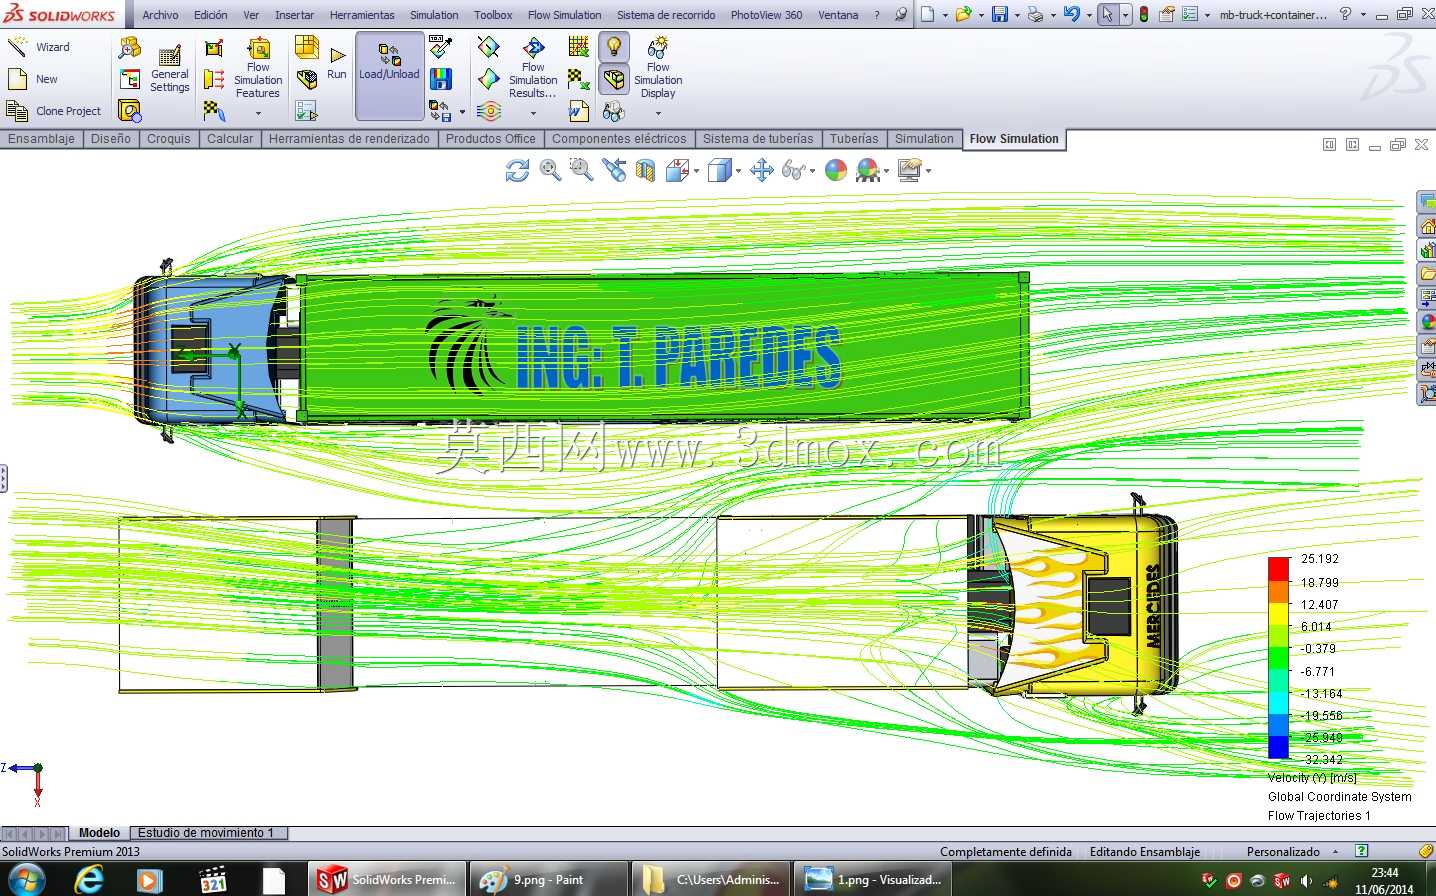Click the Select cursor tool
This screenshot has height=896, width=1436.
(1107, 15)
